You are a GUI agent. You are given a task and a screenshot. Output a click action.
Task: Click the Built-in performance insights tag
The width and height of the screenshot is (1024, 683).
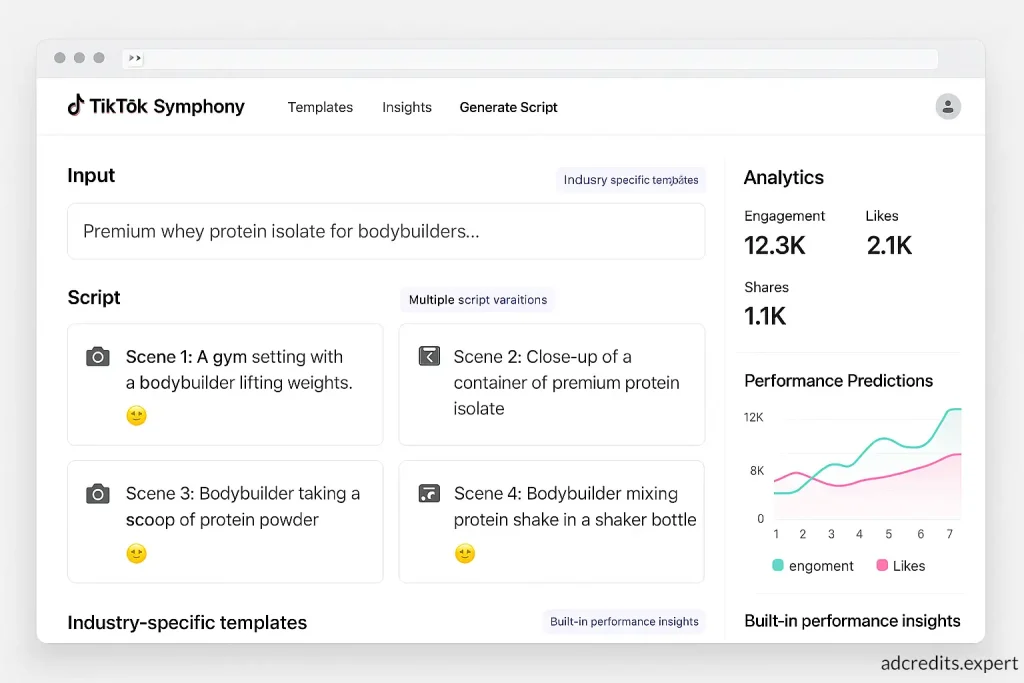pos(624,622)
